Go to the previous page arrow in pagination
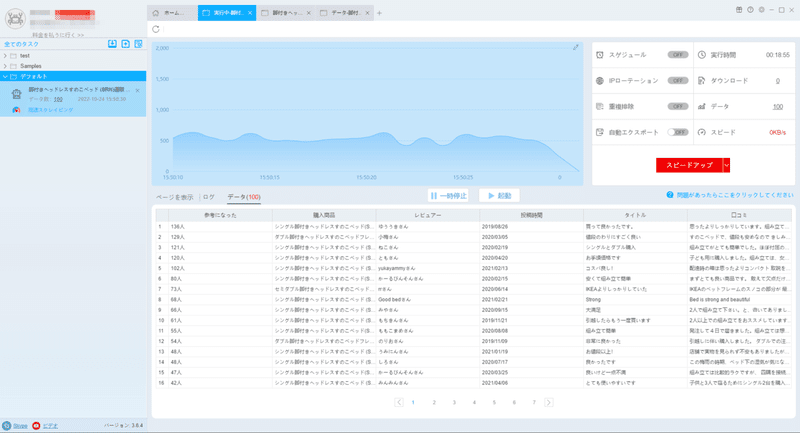 [399, 402]
